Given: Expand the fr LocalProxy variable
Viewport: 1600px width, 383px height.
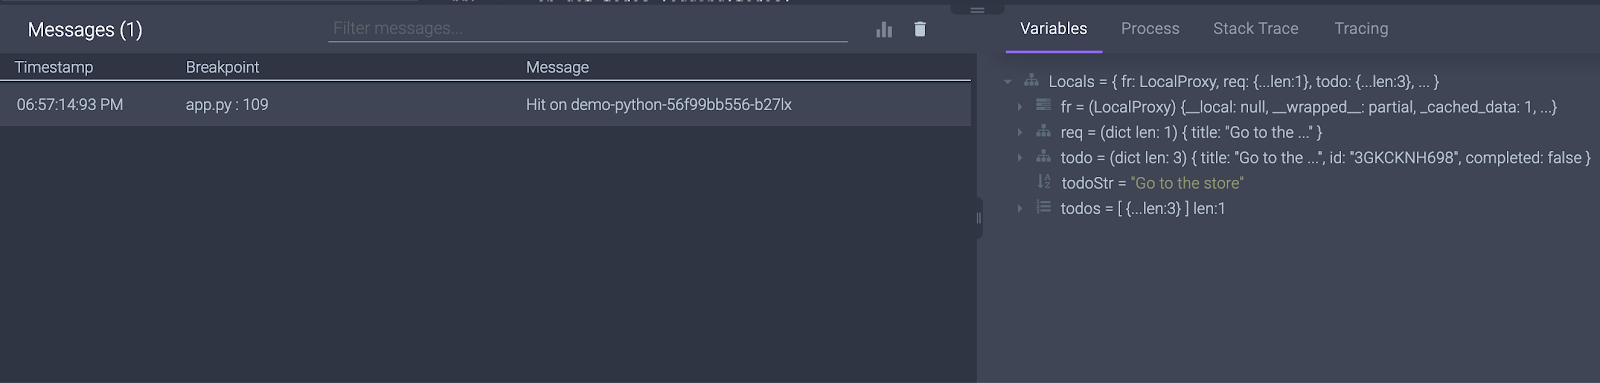Looking at the screenshot, I should (x=1020, y=107).
